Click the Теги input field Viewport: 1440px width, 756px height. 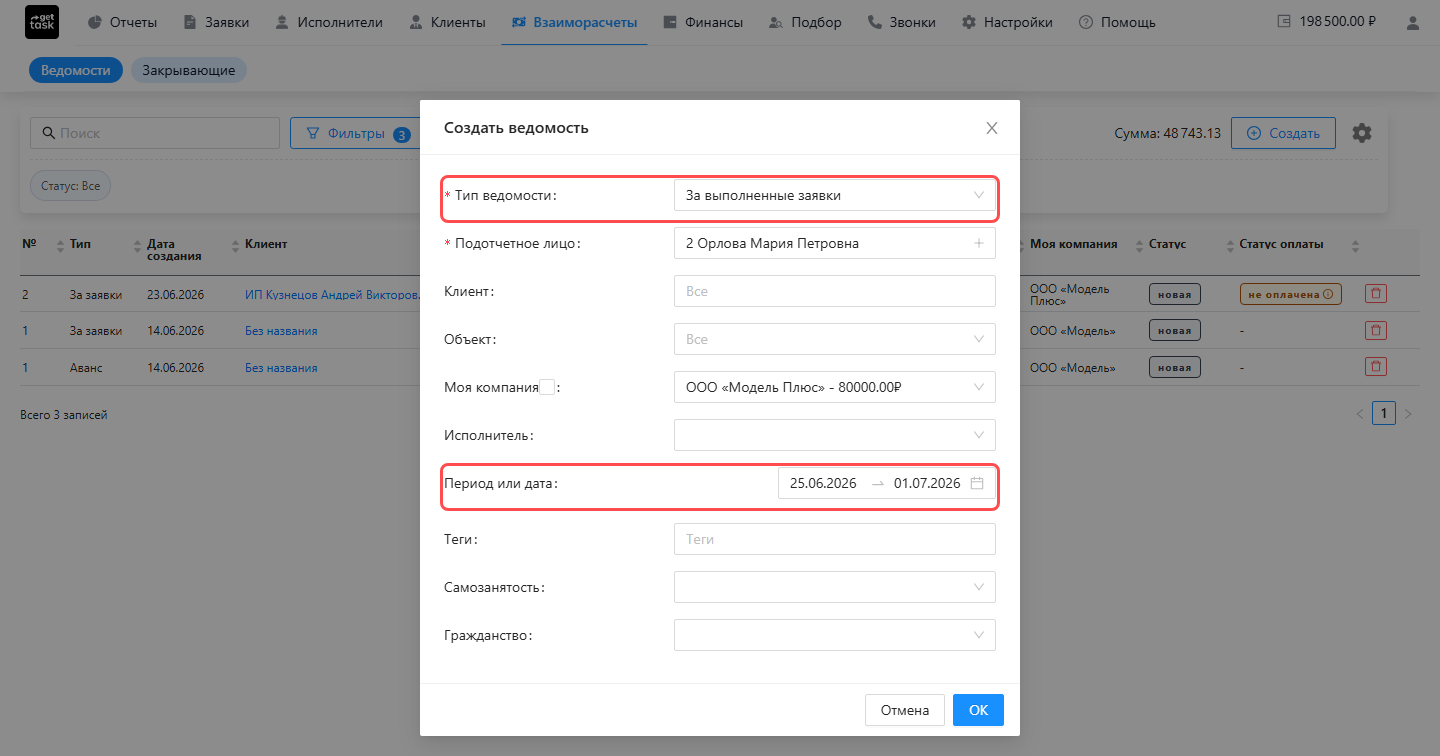tap(835, 539)
